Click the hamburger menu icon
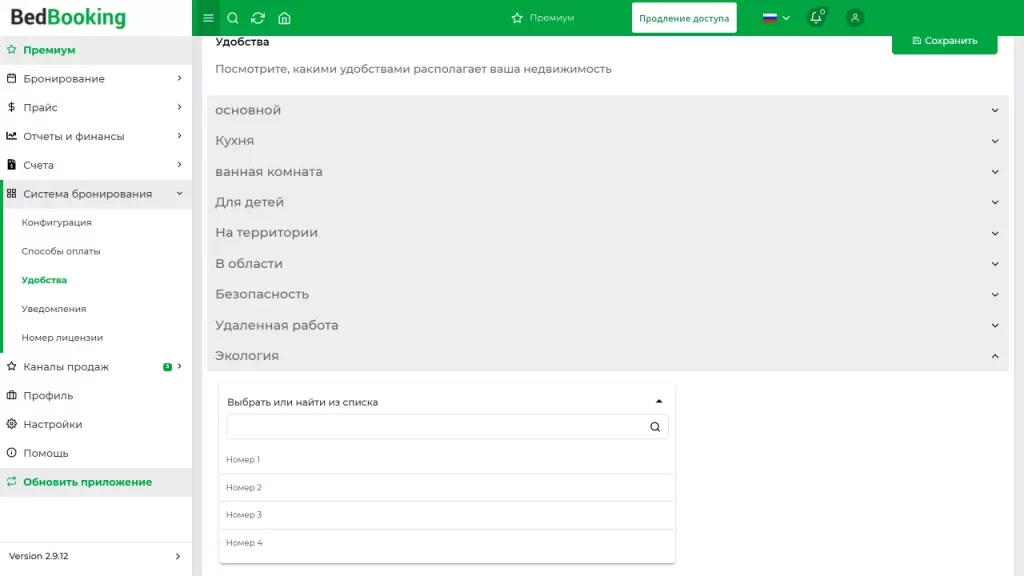Image resolution: width=1024 pixels, height=576 pixels. coord(208,18)
